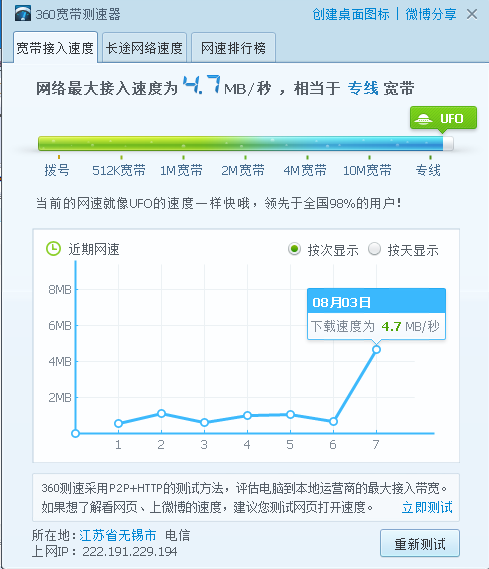This screenshot has height=569, width=489.
Task: Click chart data point for test 5
Action: click(290, 414)
